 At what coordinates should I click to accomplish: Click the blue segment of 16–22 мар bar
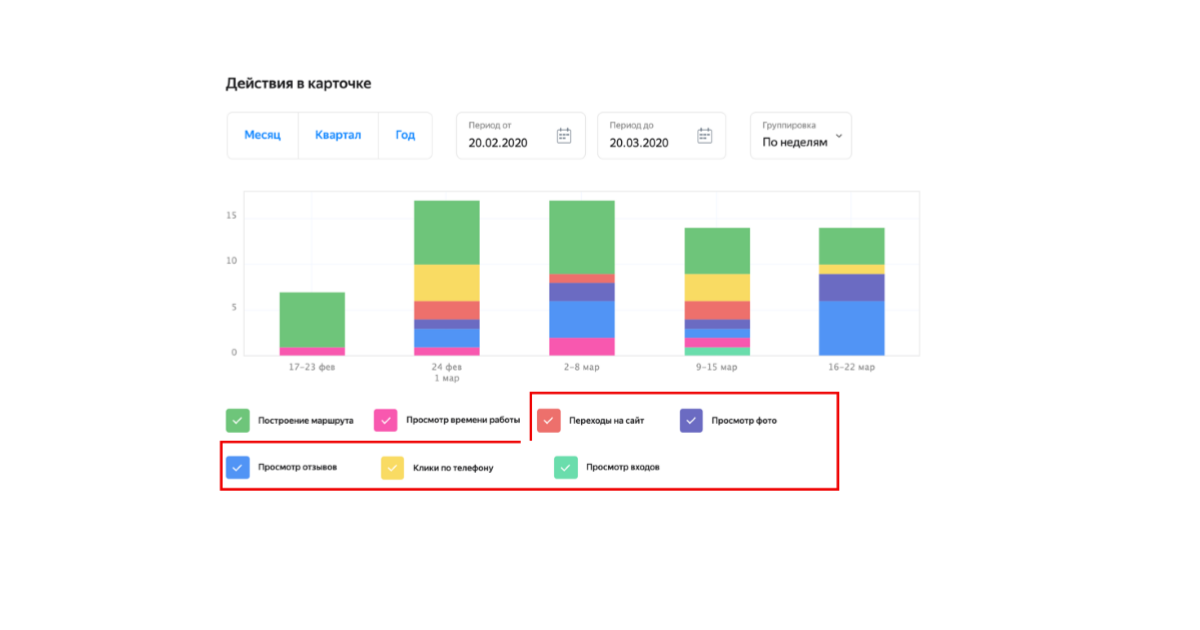851,328
